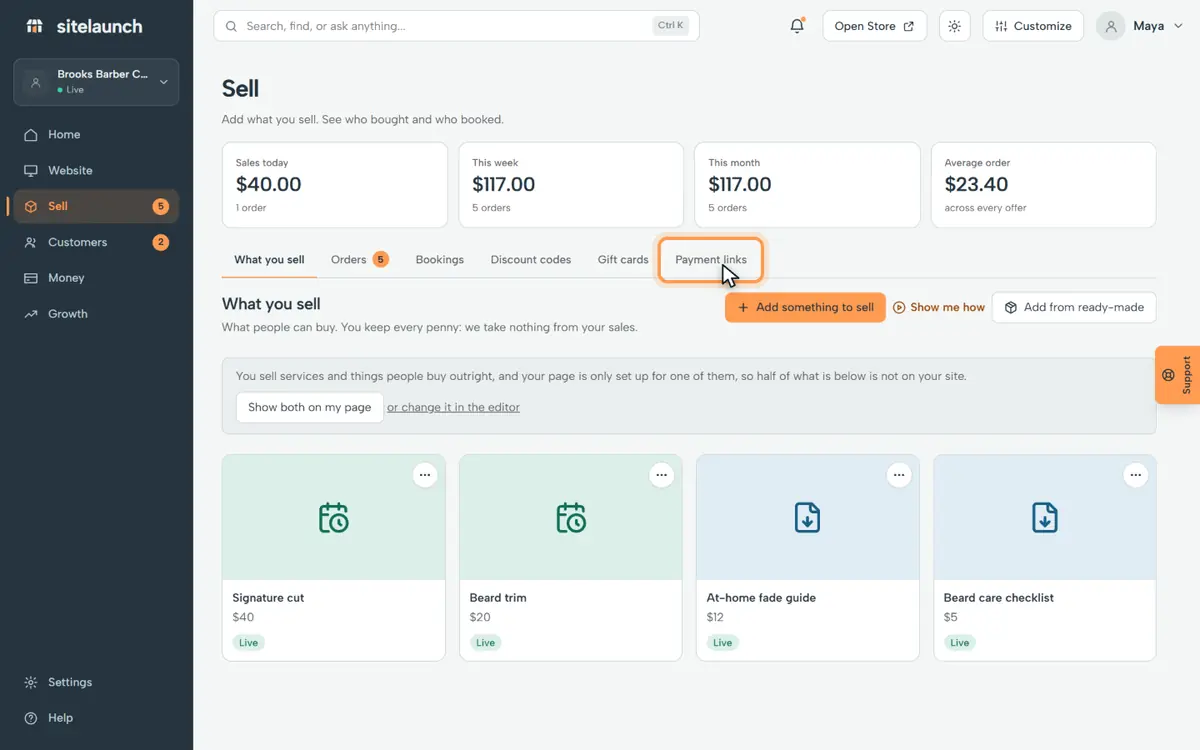
Task: Click the play icon beside Show me how
Action: click(899, 307)
